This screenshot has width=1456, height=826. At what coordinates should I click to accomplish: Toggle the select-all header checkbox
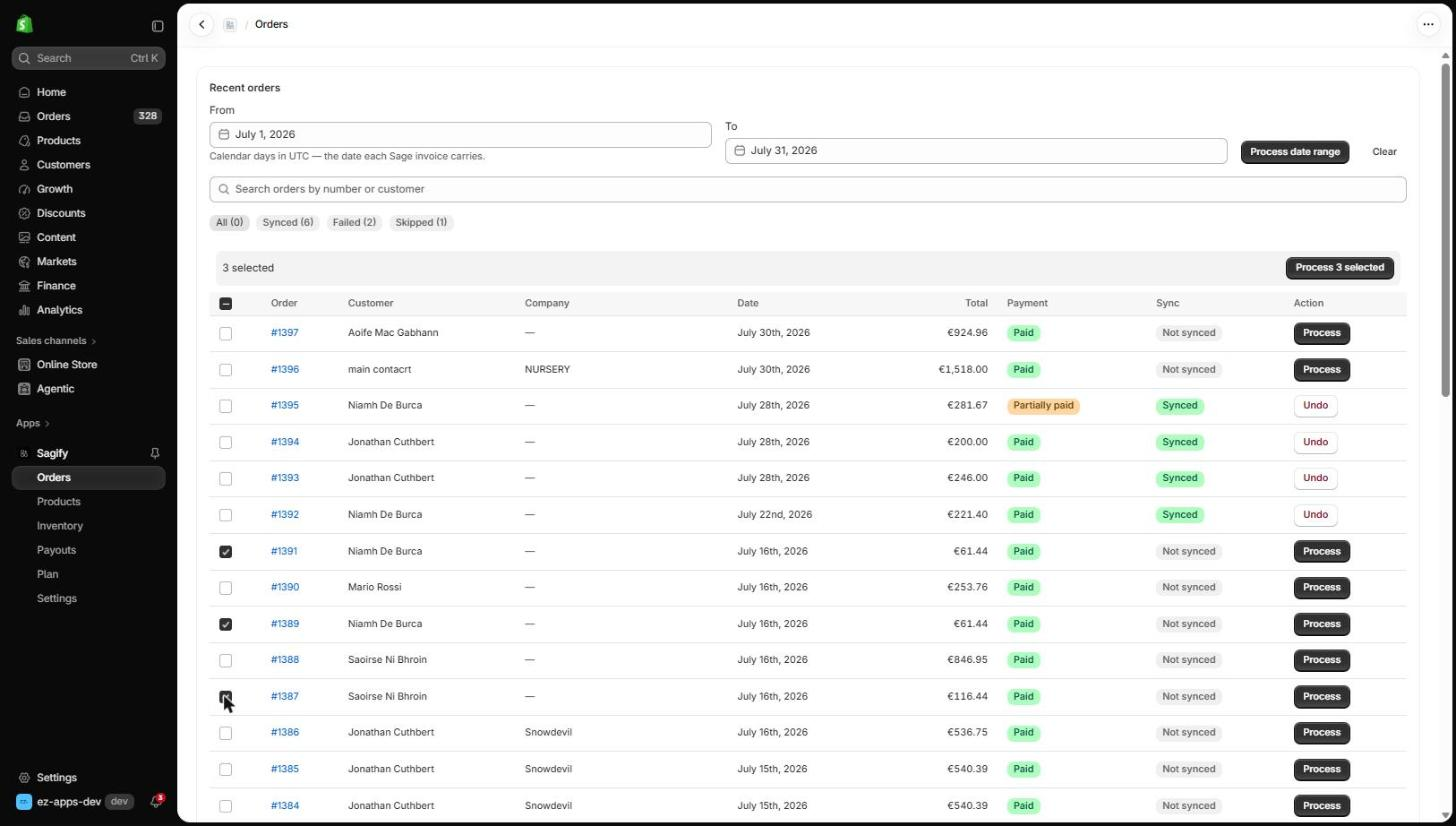[226, 304]
